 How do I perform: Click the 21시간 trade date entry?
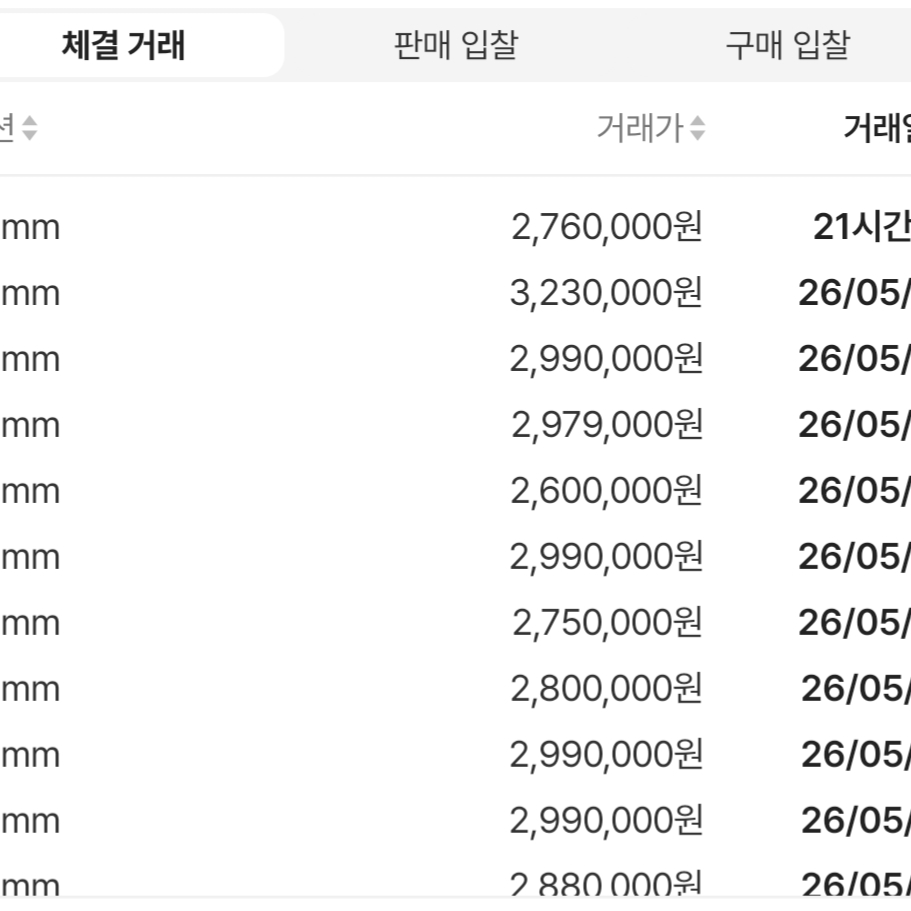[x=862, y=227]
